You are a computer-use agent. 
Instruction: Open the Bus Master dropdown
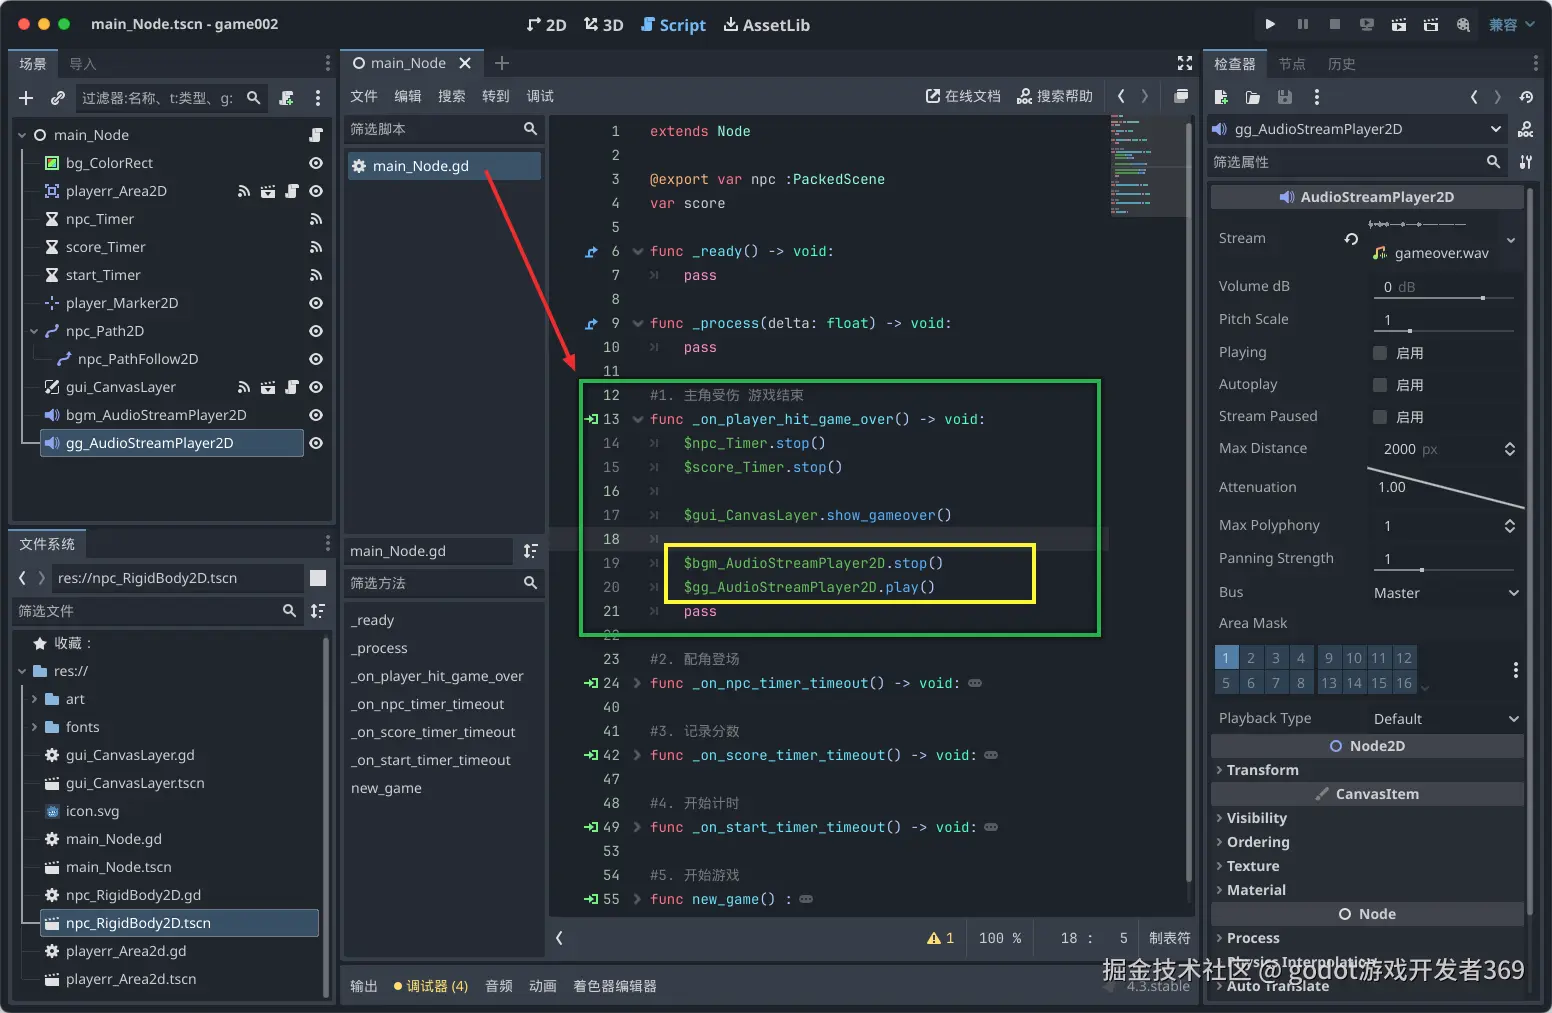point(1446,593)
